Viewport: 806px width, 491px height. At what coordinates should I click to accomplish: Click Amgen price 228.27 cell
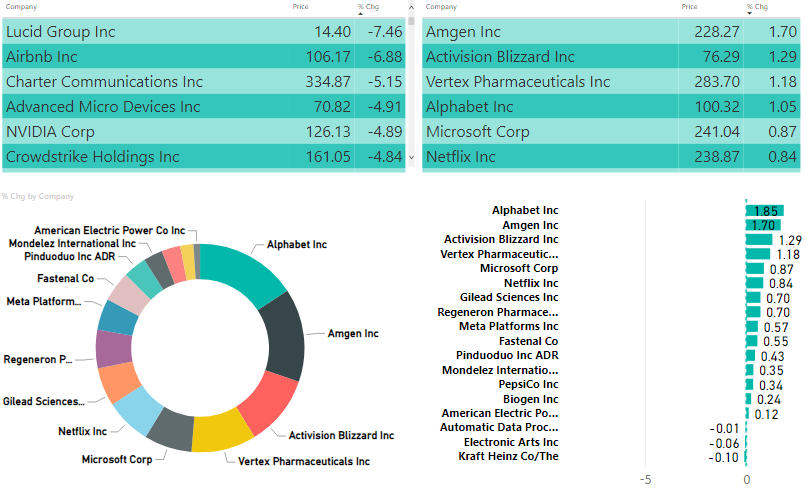(717, 31)
